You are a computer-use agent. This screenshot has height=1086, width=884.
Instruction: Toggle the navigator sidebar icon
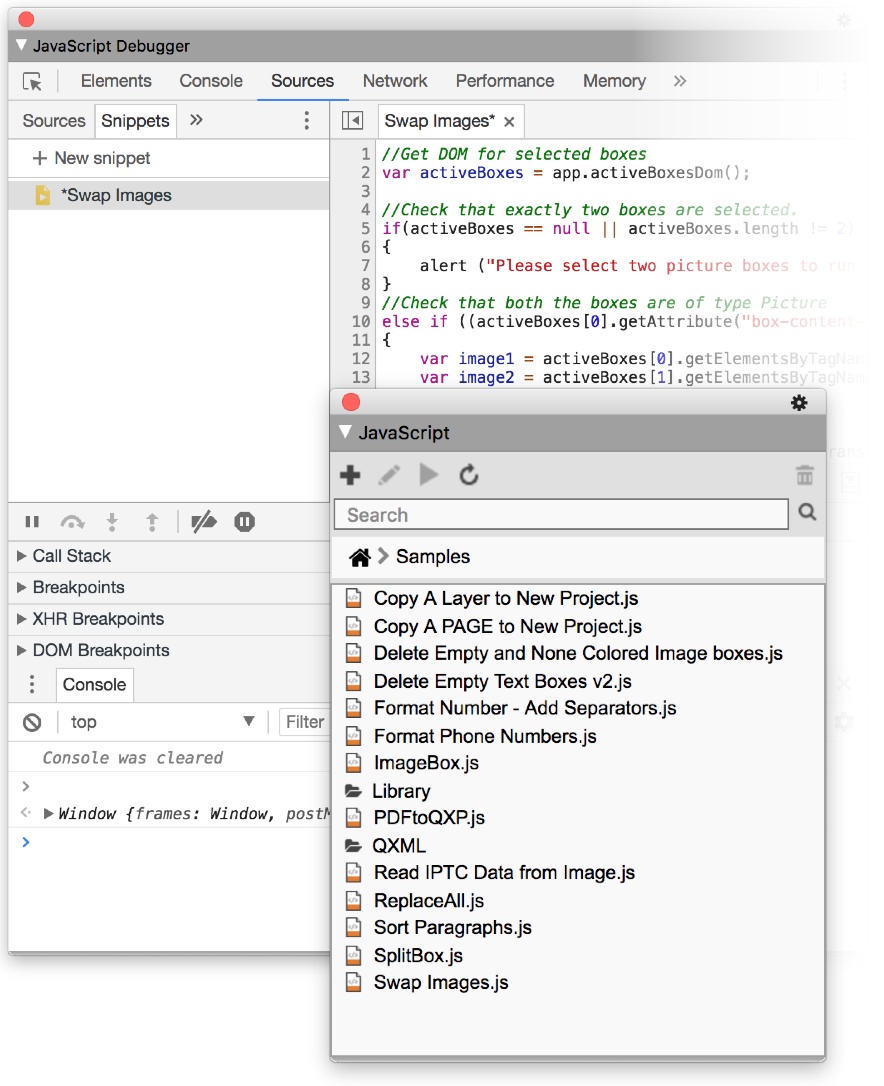point(352,121)
